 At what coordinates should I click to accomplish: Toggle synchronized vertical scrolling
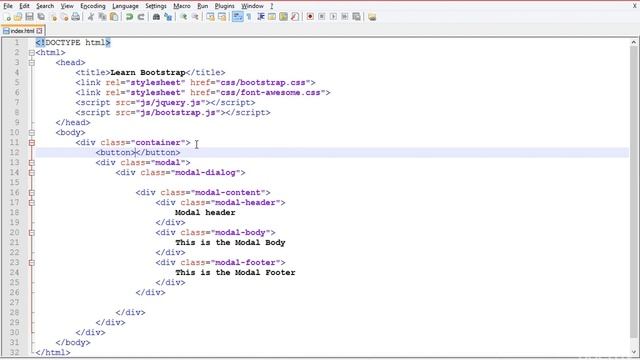210,17
